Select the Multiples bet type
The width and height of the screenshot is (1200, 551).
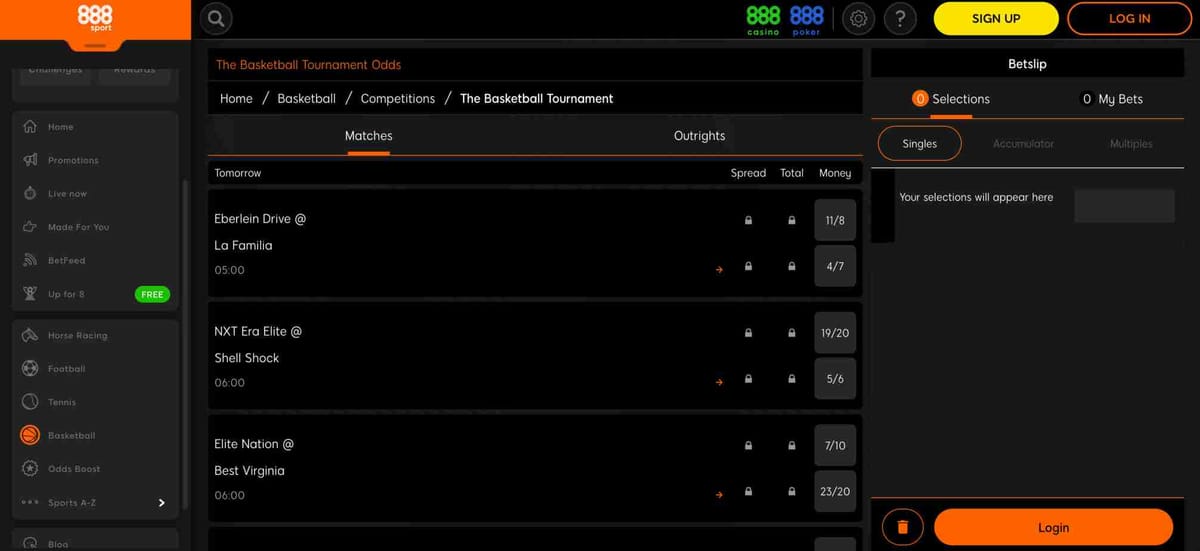[x=1131, y=144]
